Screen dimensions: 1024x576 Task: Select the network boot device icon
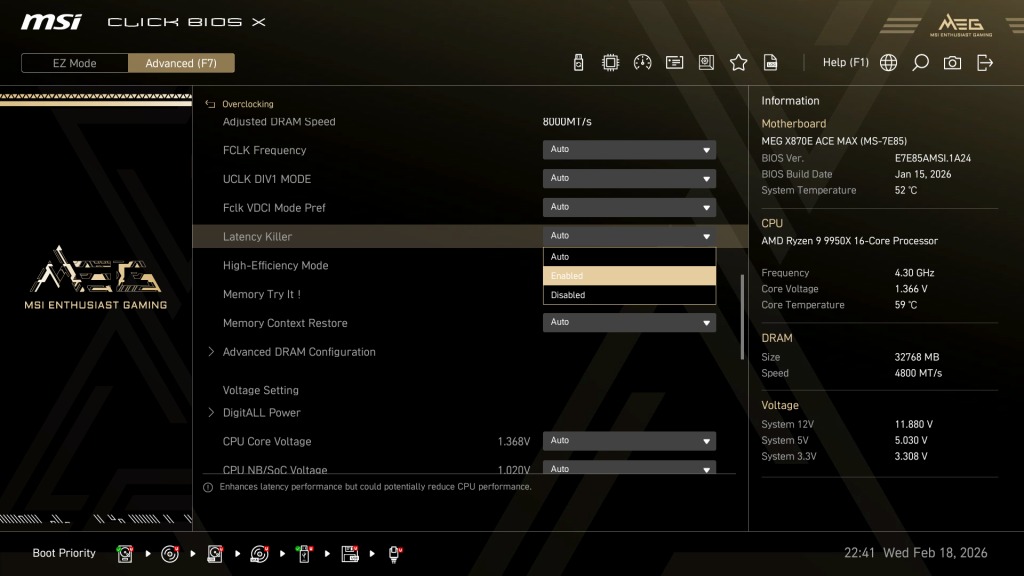point(394,554)
